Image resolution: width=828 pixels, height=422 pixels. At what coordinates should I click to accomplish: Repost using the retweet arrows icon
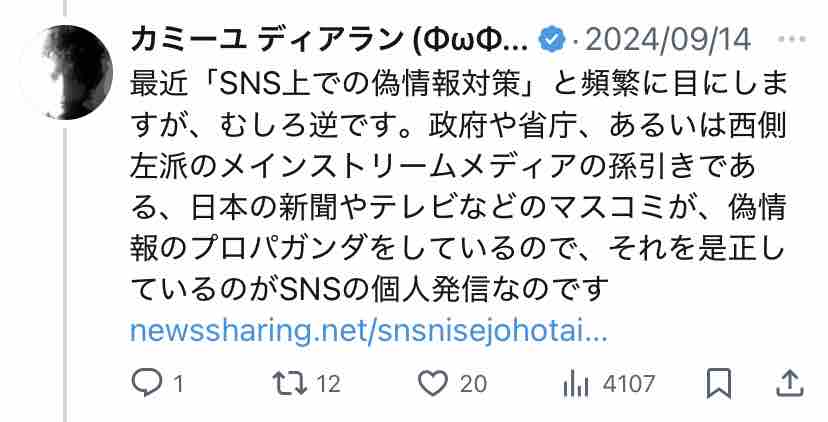coord(289,383)
